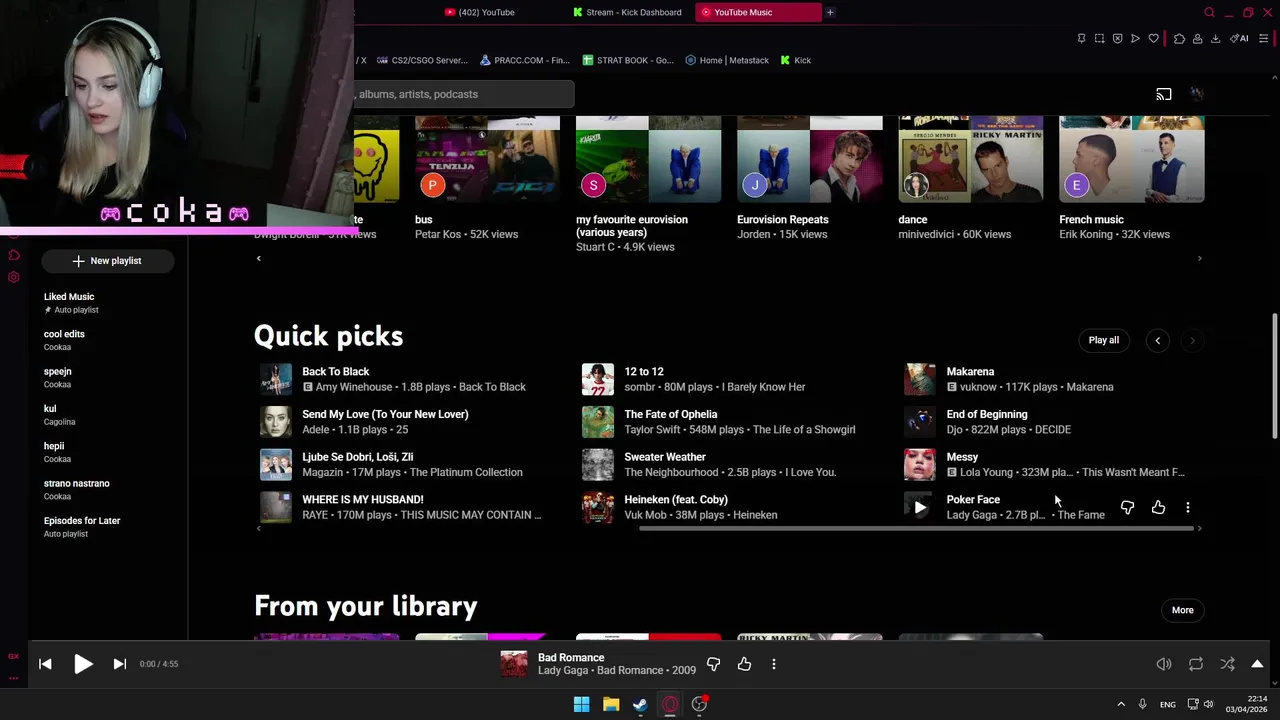1280x720 pixels.
Task: Open the Eurovision Repeats playlist thumbnail
Action: click(810, 159)
